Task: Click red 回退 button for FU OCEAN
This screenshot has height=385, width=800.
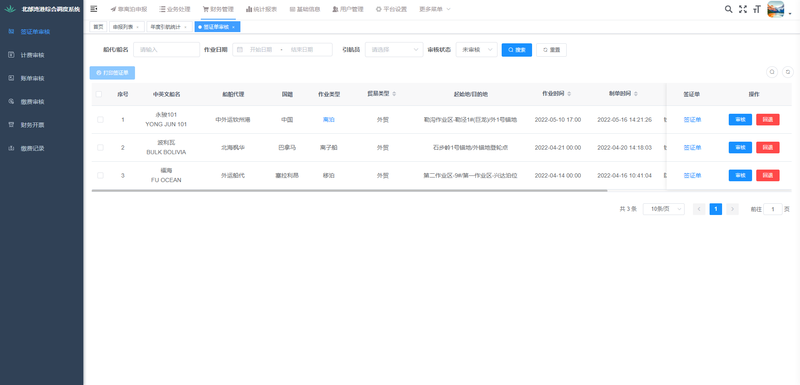Action: pyautogui.click(x=768, y=175)
